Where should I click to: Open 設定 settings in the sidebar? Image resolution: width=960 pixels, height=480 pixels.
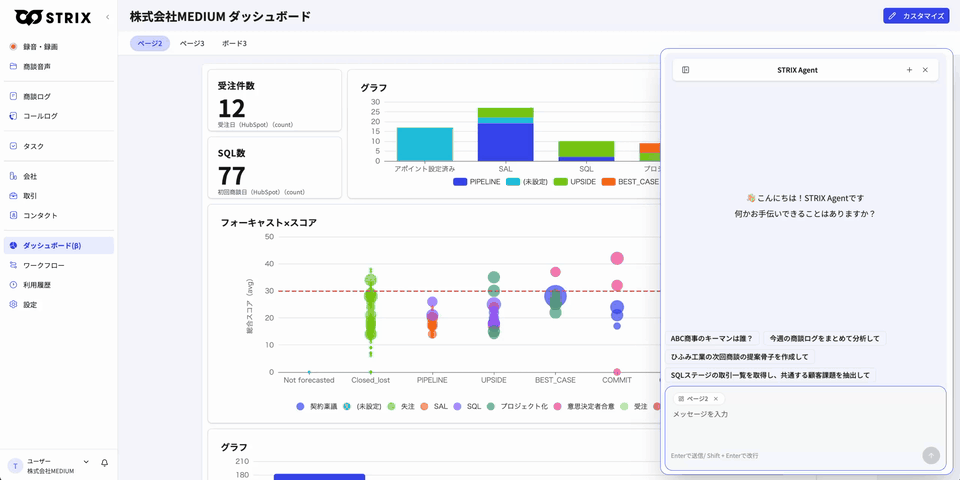[x=59, y=304]
